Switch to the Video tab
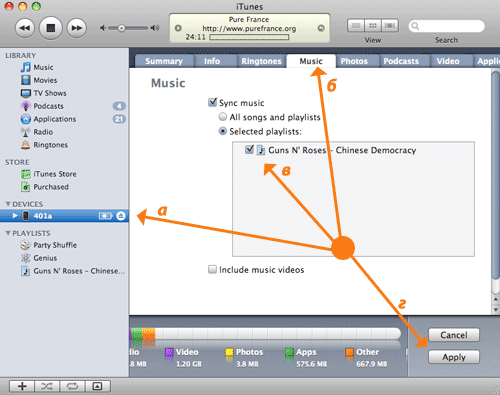500x395 pixels. point(448,61)
